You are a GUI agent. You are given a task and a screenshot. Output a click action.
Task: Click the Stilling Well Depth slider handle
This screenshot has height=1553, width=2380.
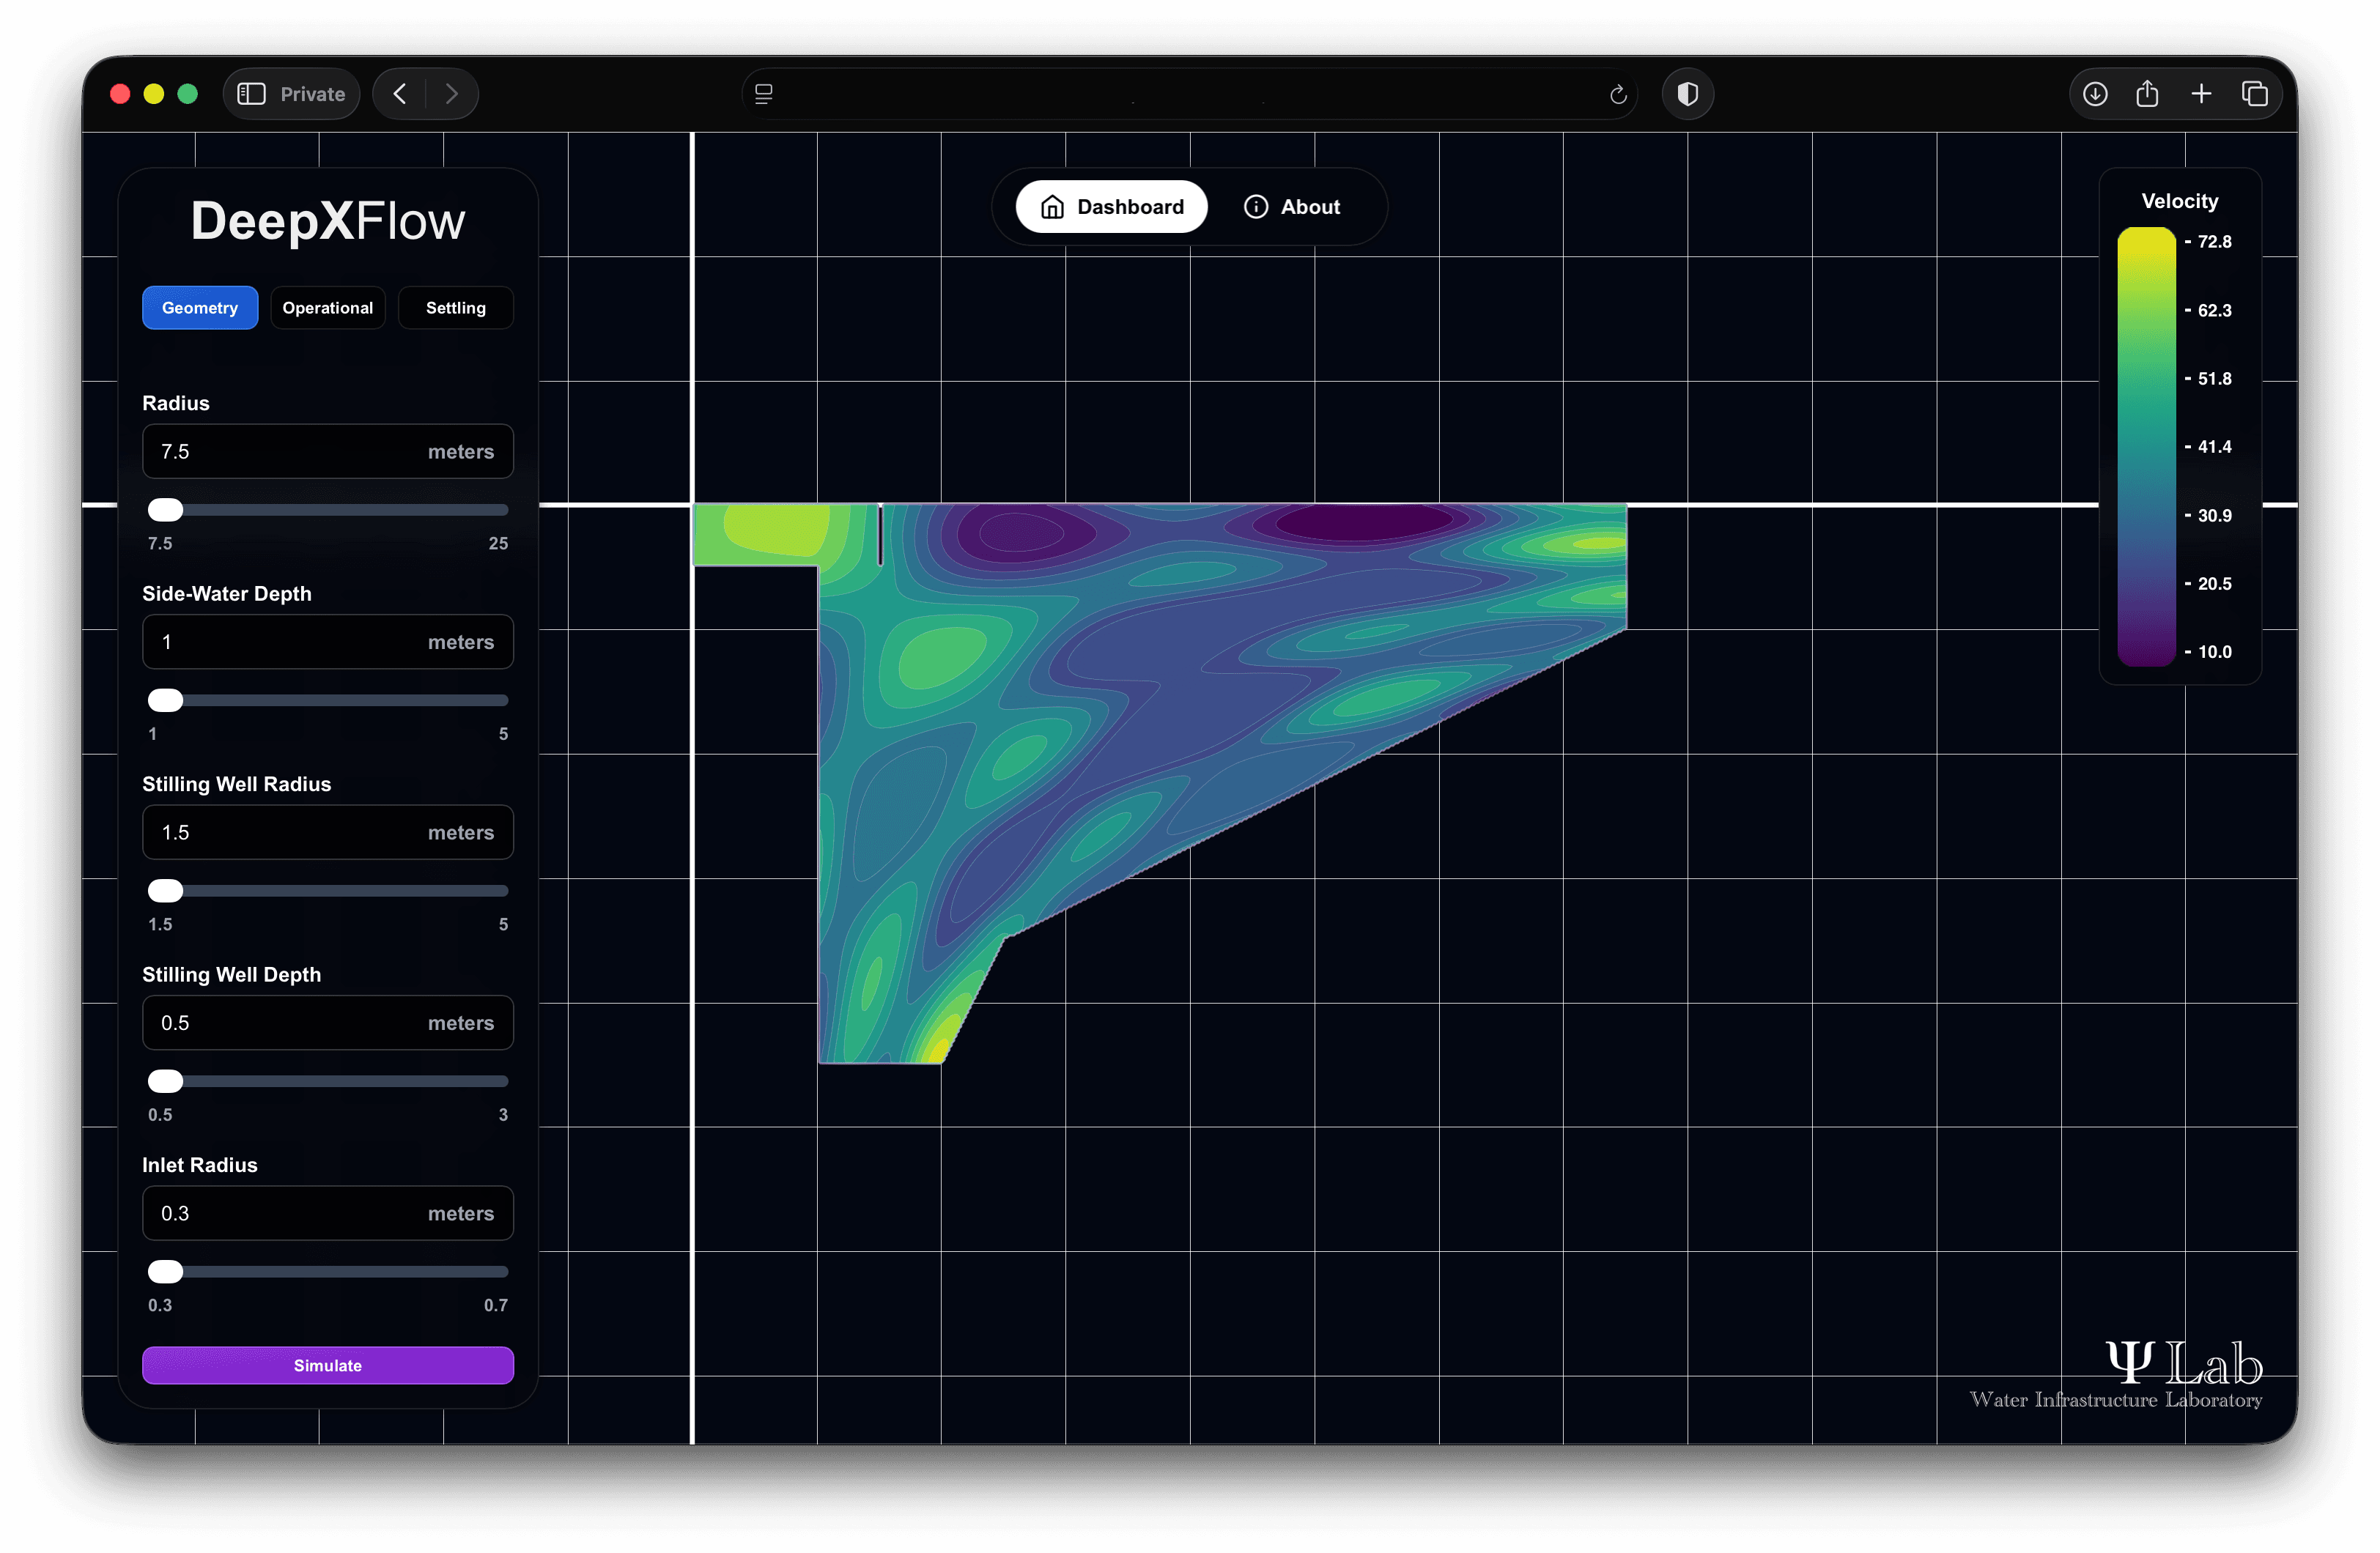(166, 1081)
